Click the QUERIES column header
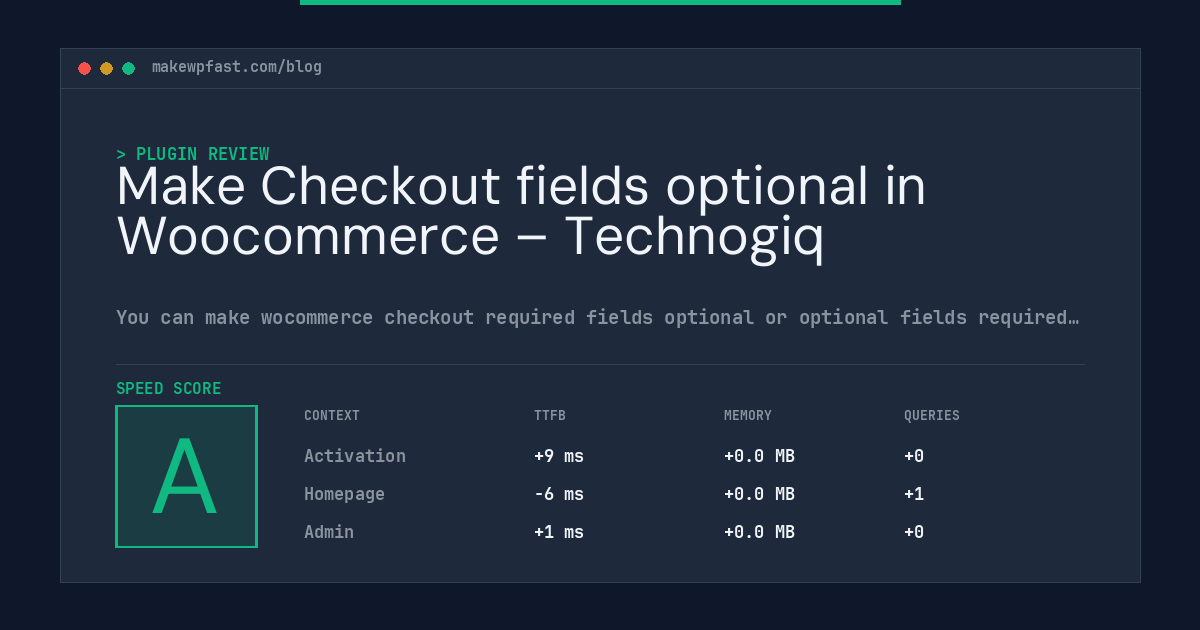 [932, 415]
